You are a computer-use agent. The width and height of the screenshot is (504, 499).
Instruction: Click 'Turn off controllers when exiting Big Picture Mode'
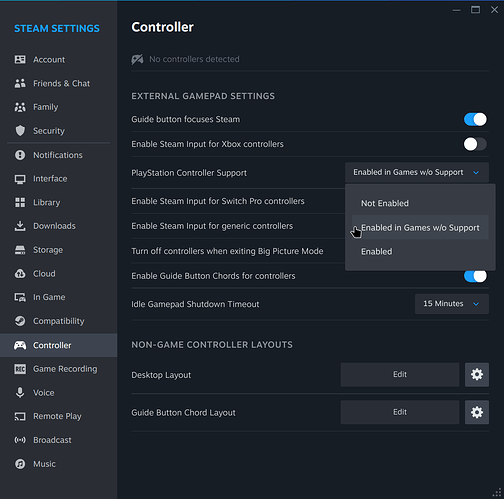pyautogui.click(x=227, y=251)
